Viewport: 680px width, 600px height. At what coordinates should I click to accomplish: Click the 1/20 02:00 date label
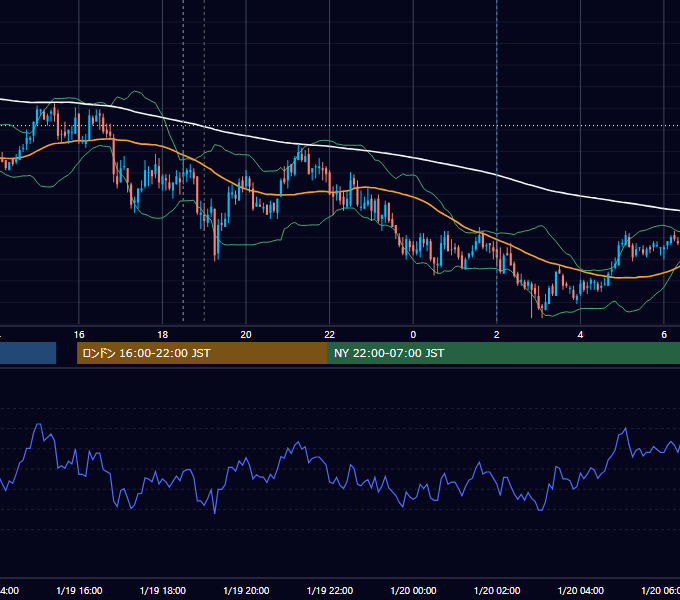click(497, 590)
